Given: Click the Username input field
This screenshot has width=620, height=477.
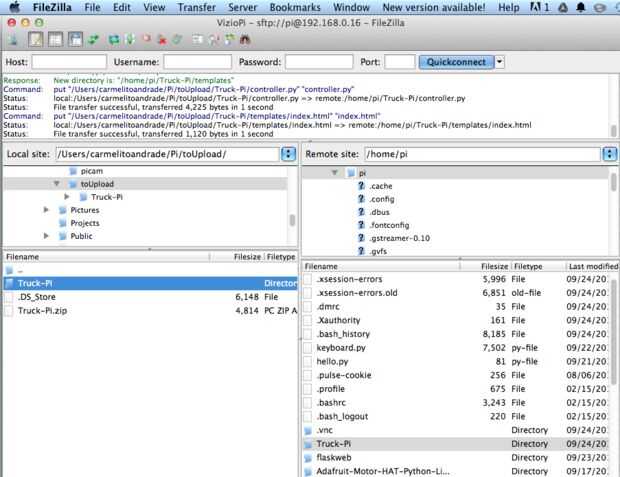Looking at the screenshot, I should pyautogui.click(x=197, y=62).
